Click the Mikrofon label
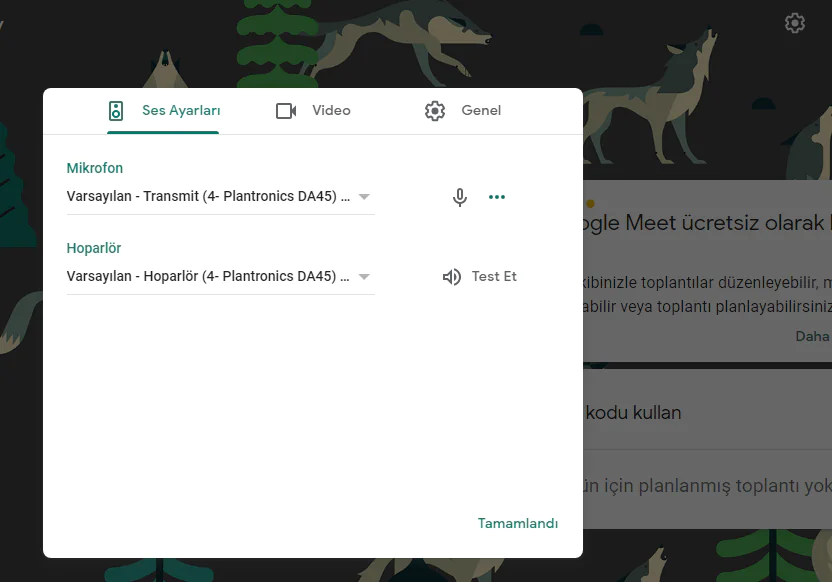Viewport: 832px width, 582px height. tap(94, 168)
